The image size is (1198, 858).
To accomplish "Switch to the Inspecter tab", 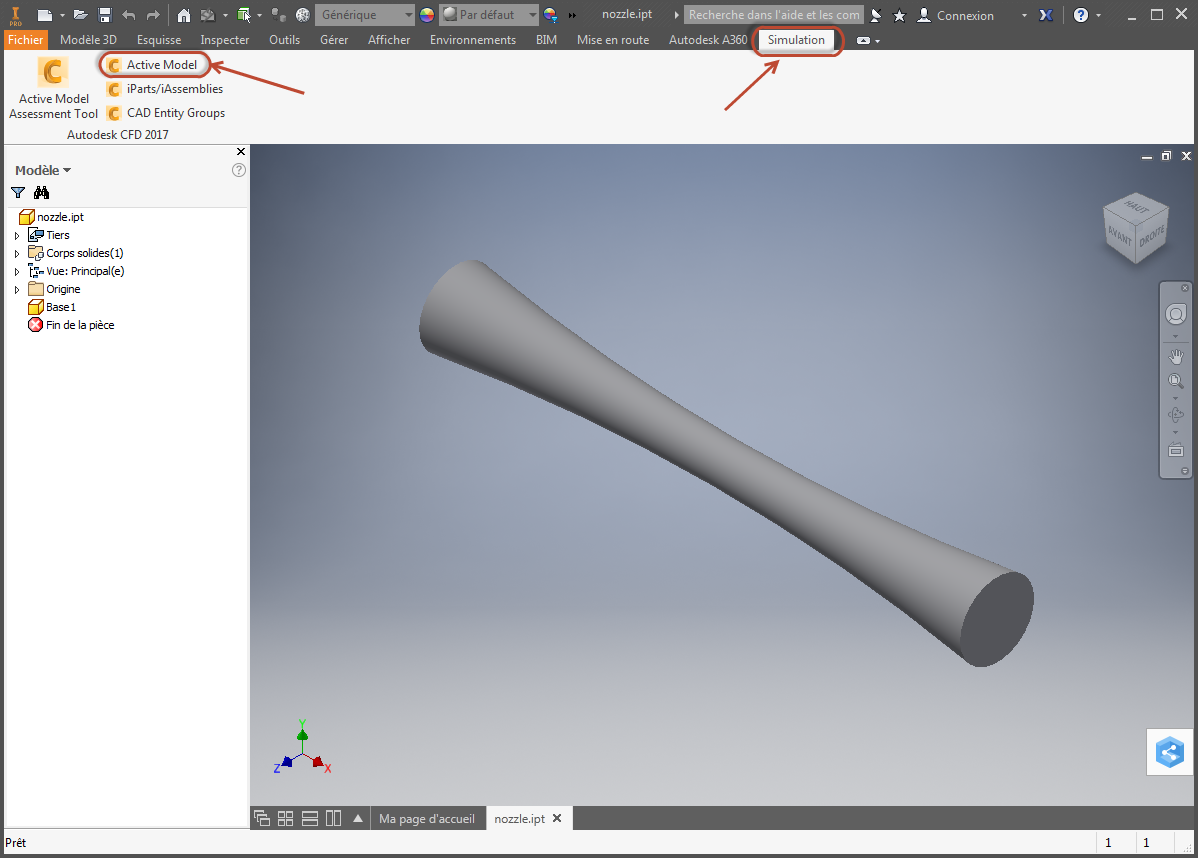I will tap(225, 40).
